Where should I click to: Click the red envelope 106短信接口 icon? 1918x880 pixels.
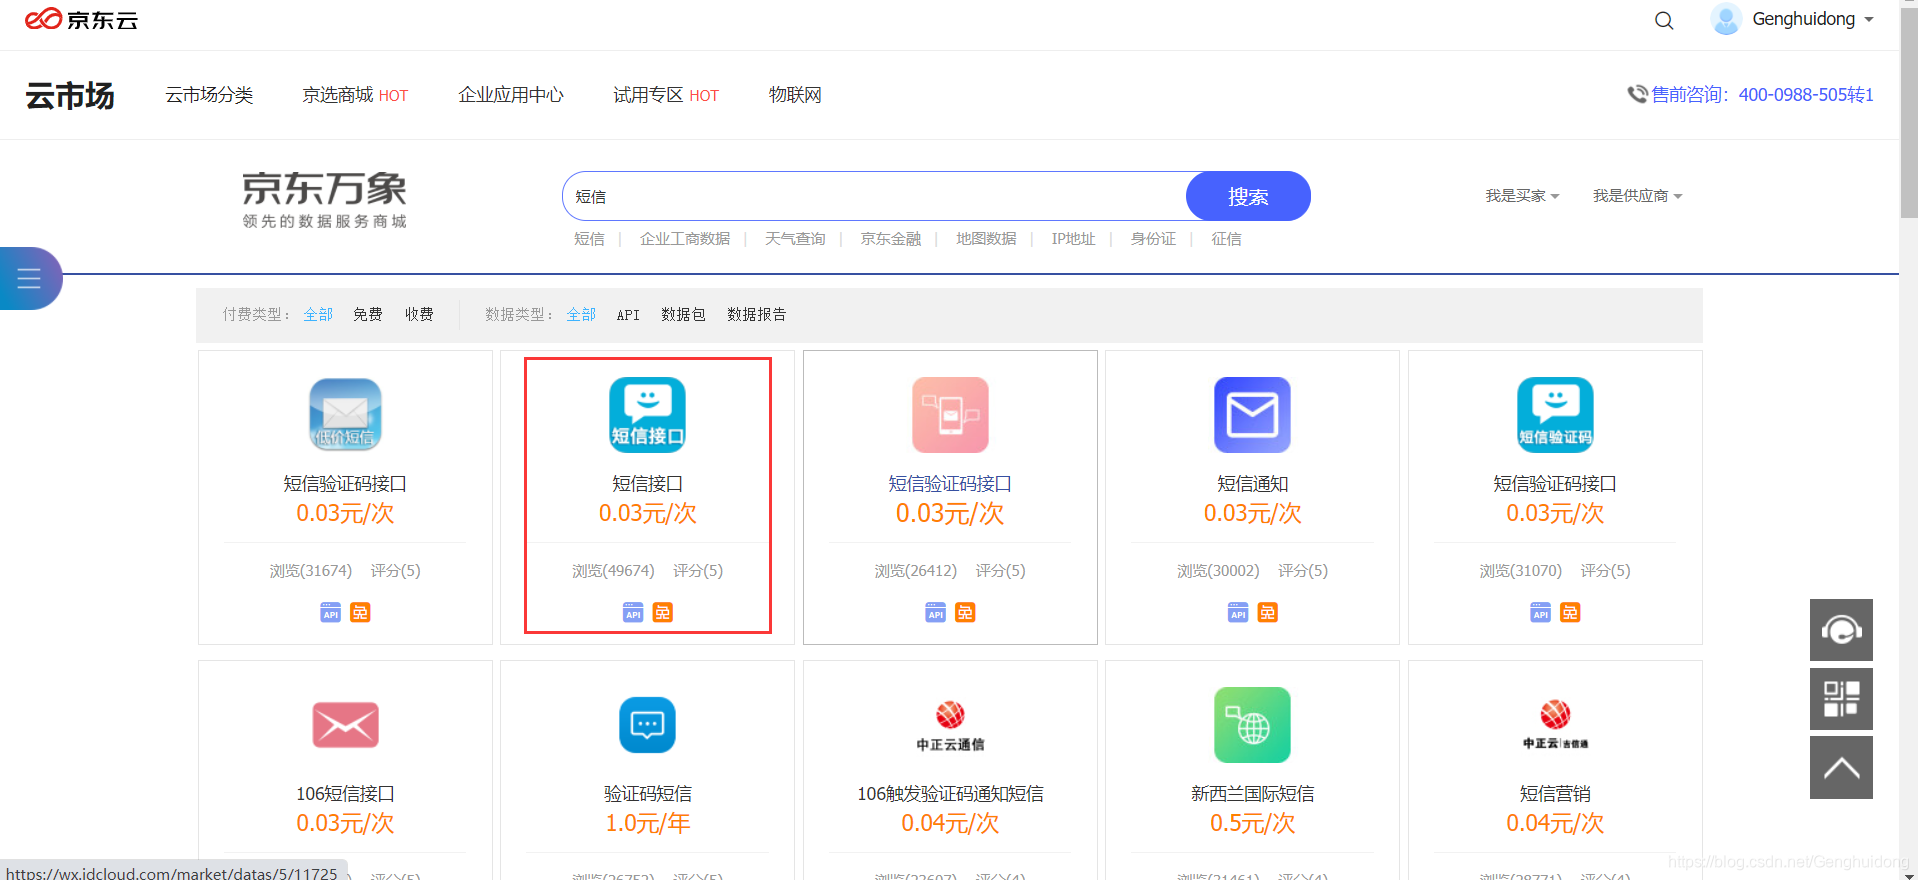coord(345,725)
